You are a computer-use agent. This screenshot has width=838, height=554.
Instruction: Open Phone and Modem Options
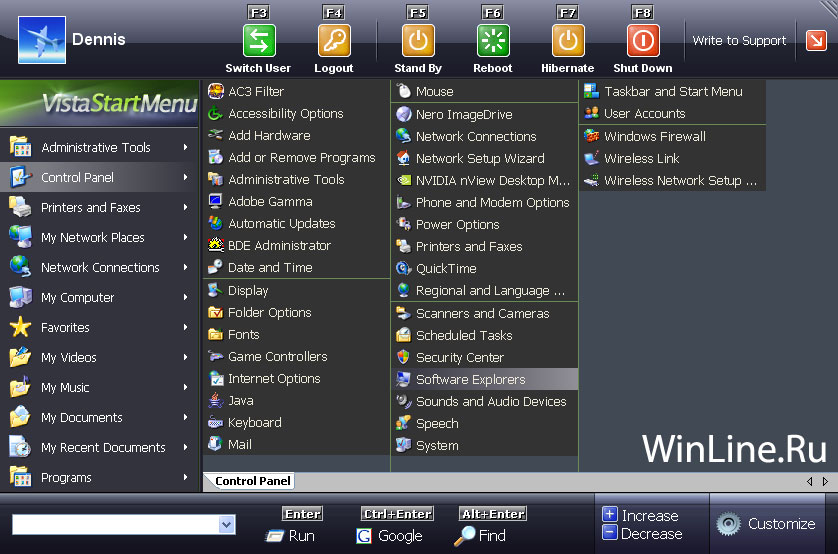(x=485, y=202)
